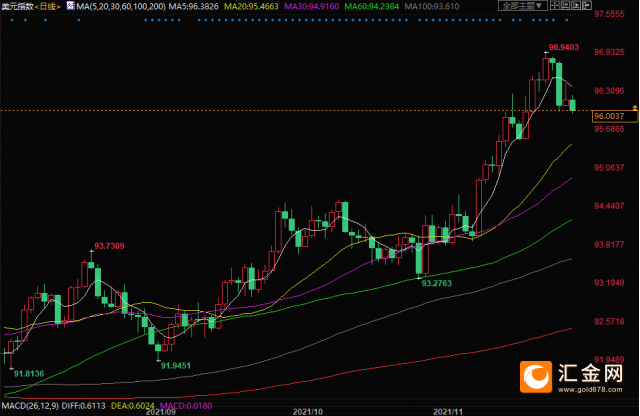Image resolution: width=640 pixels, height=416 pixels.
Task: Click the play-shaped chart tool icon
Action: click(576, 6)
